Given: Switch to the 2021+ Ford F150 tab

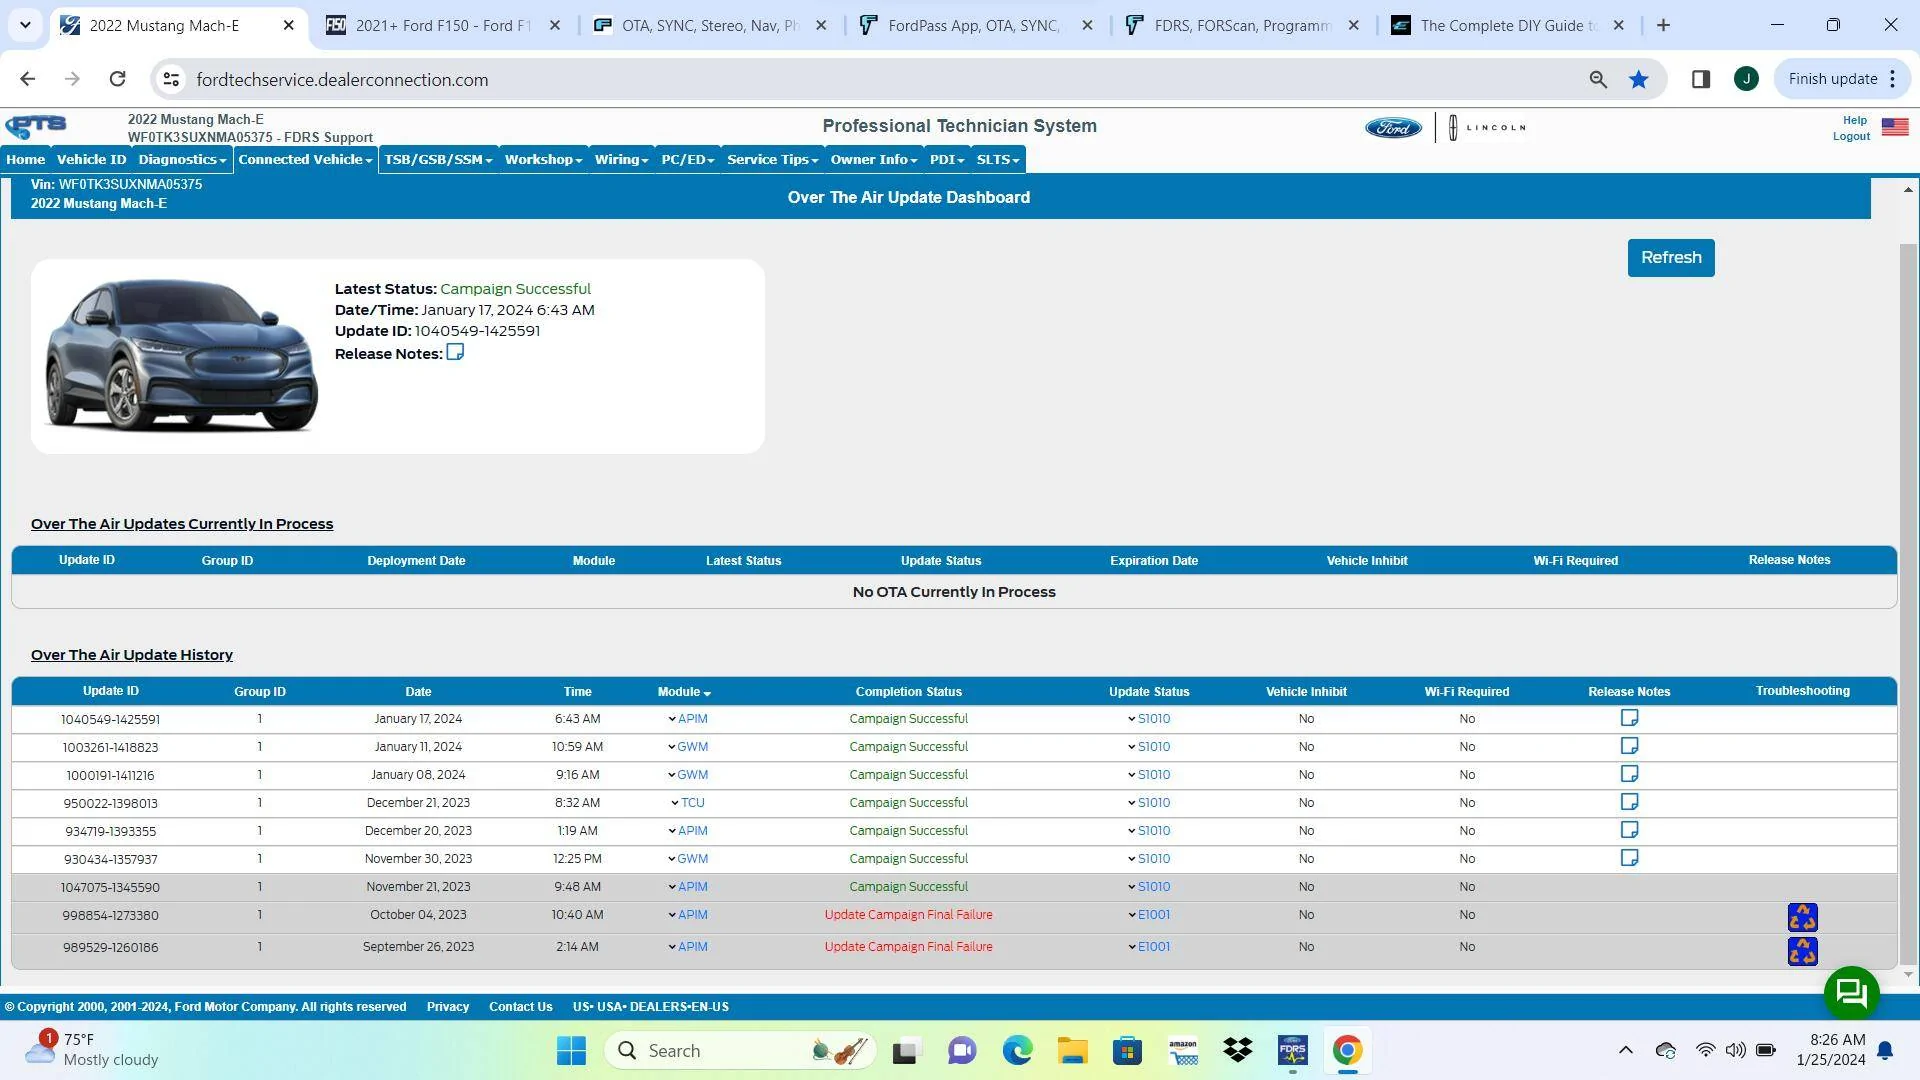Looking at the screenshot, I should 444,26.
